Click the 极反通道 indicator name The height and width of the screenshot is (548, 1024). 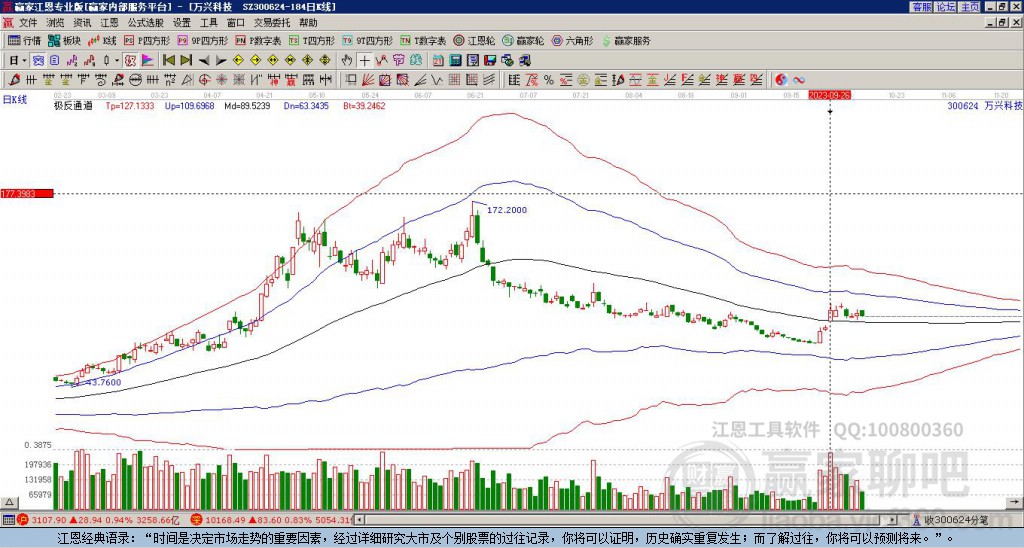pos(72,105)
